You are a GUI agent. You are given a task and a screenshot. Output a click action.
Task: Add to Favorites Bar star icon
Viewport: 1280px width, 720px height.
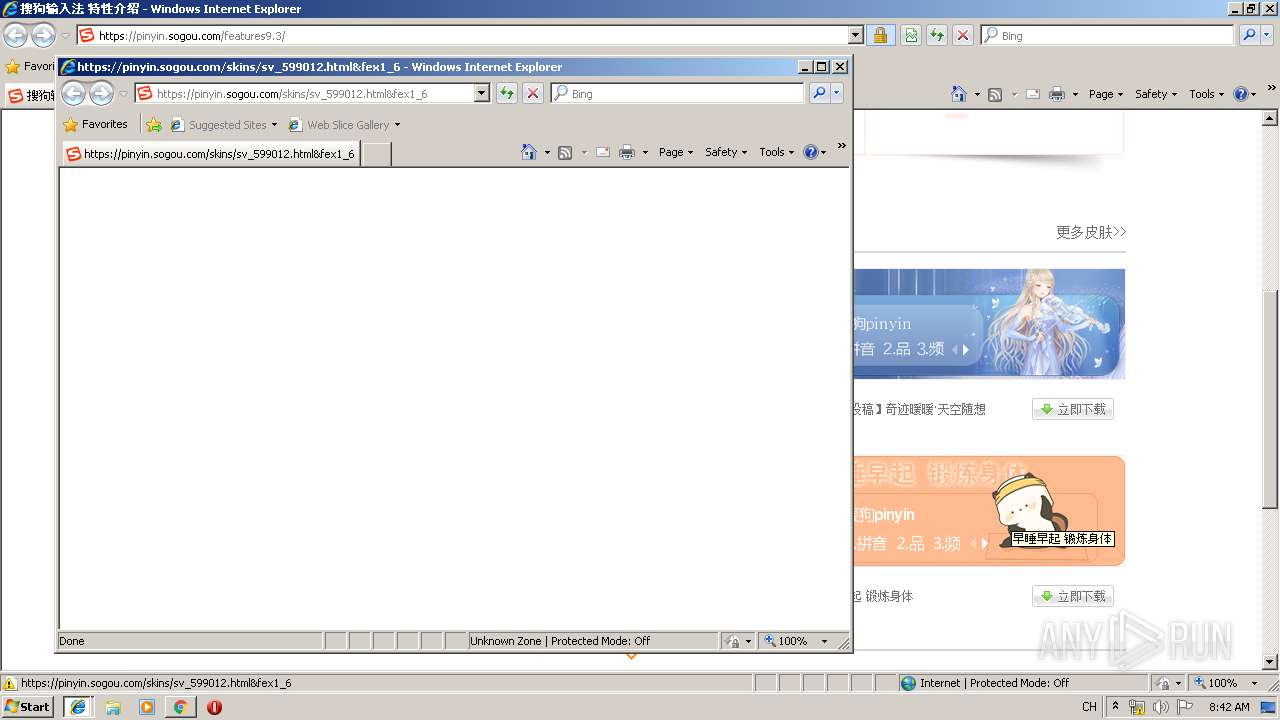tap(154, 125)
